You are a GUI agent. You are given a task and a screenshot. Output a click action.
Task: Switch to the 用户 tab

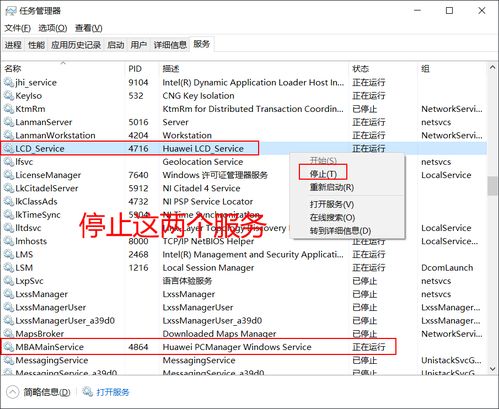coord(139,45)
